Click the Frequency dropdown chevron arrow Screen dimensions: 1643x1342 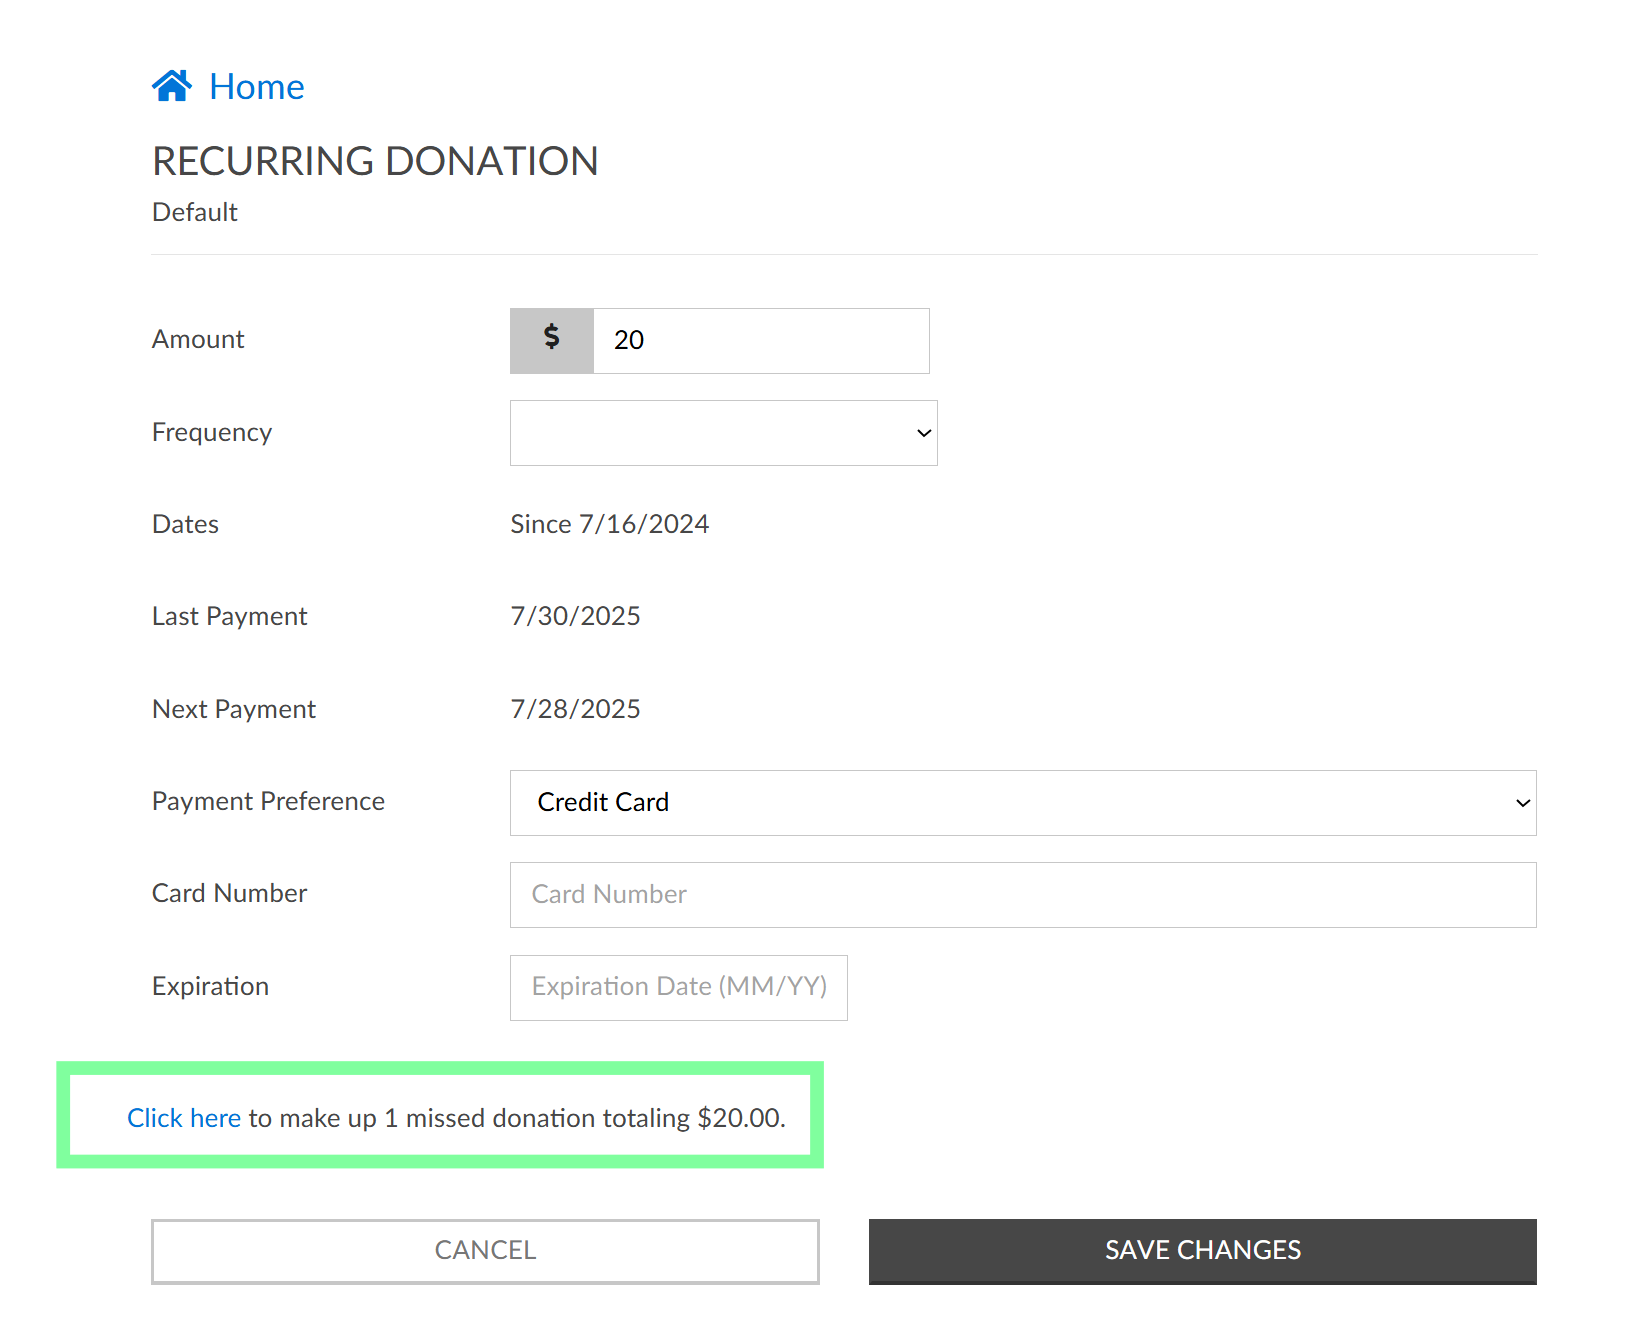(x=924, y=433)
